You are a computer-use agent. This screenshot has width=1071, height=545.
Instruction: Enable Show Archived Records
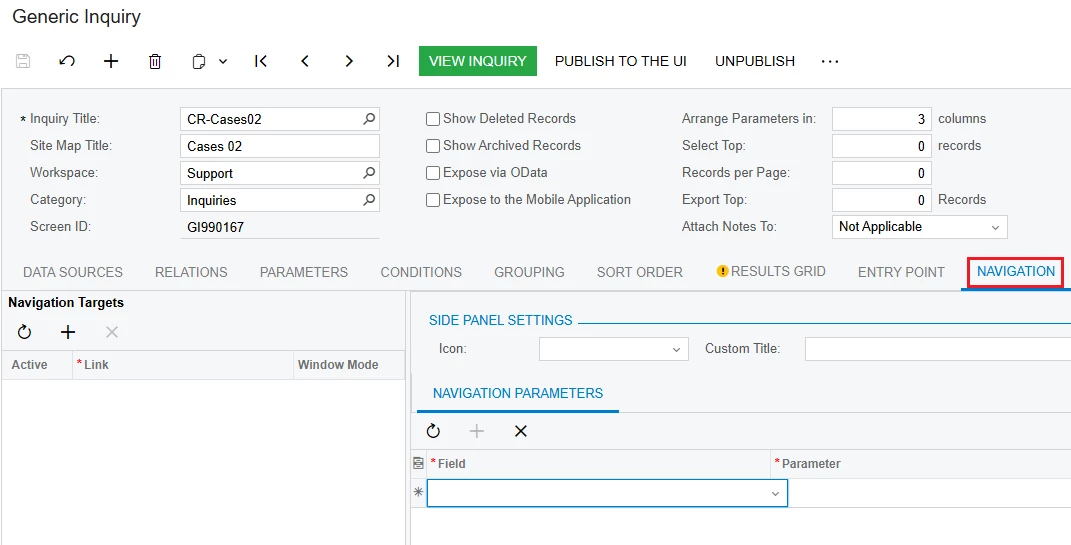pyautogui.click(x=432, y=146)
